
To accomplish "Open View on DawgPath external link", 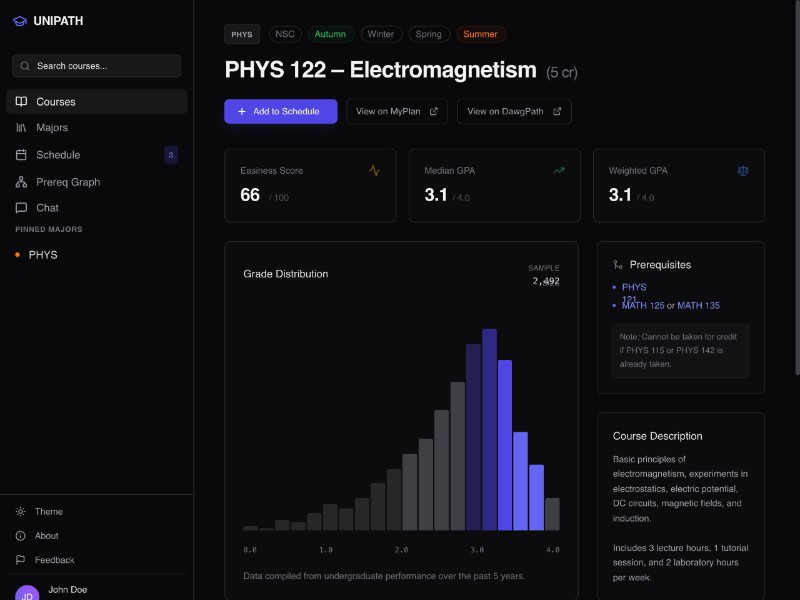I will pos(514,112).
